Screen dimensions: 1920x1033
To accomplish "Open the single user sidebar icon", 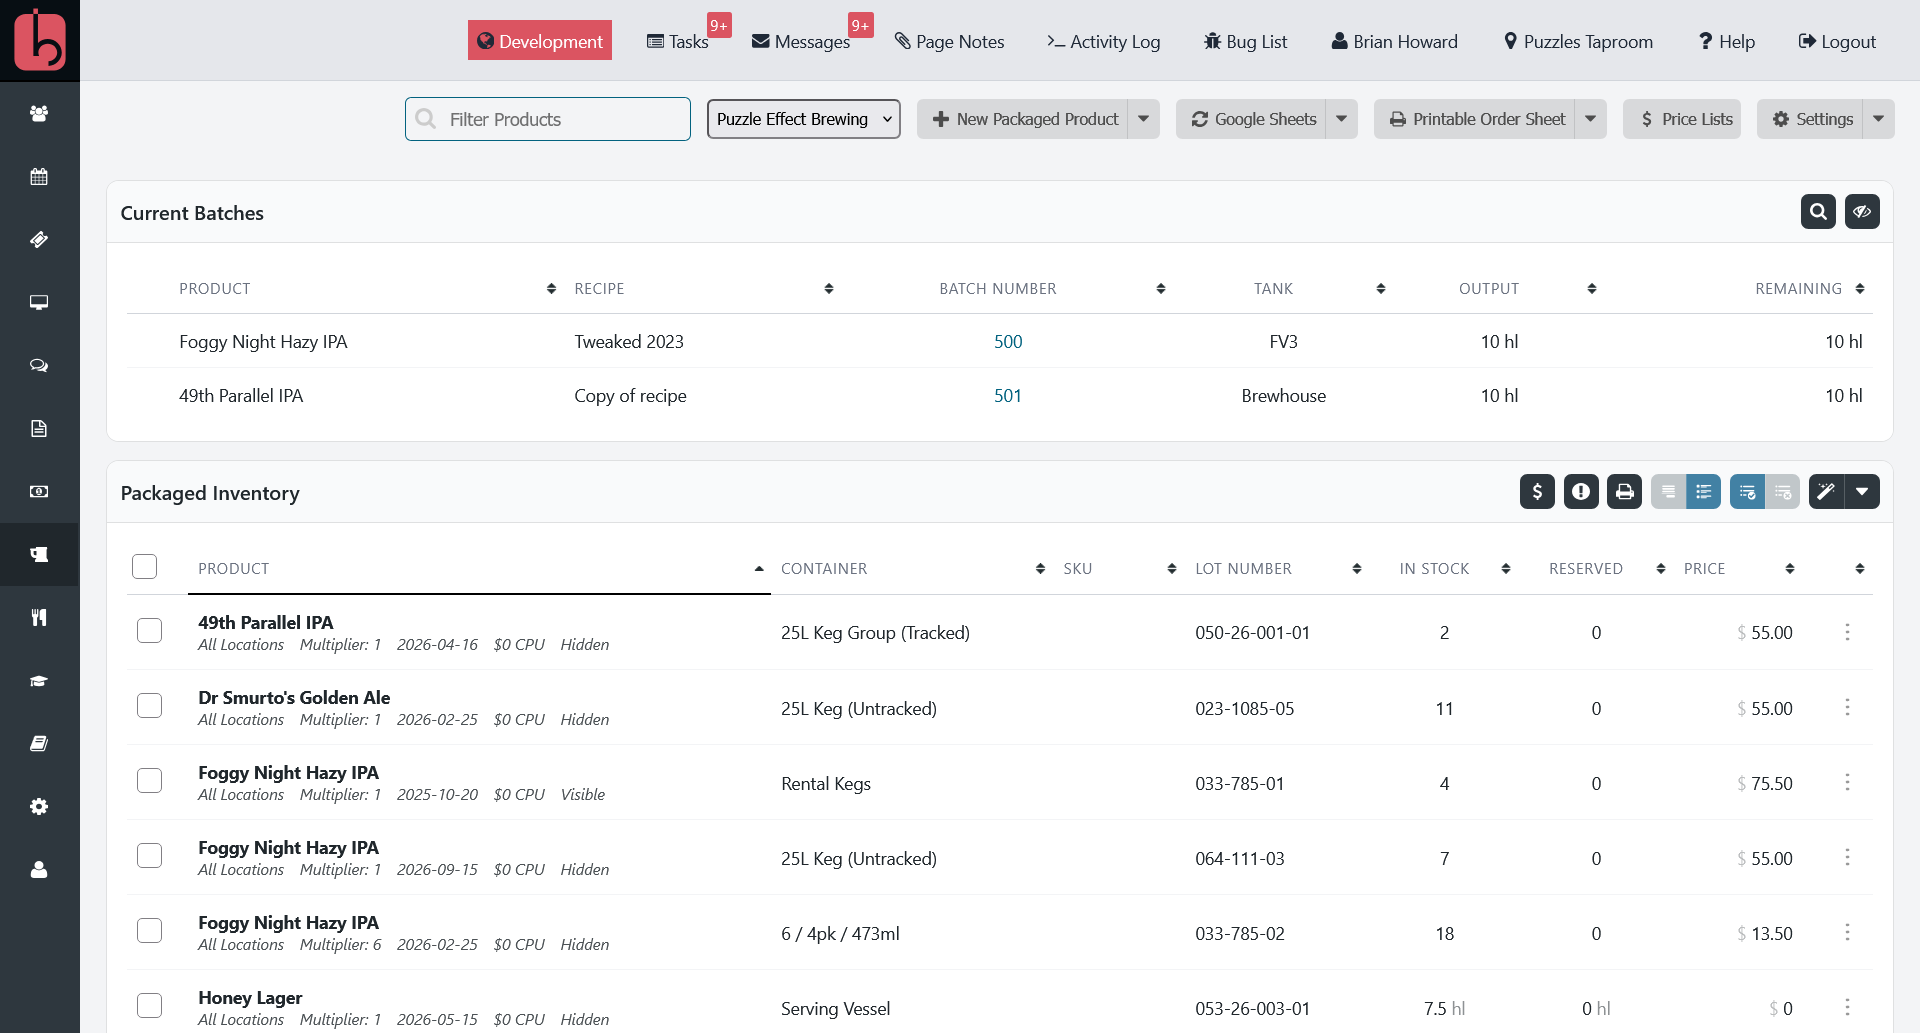I will tap(39, 869).
